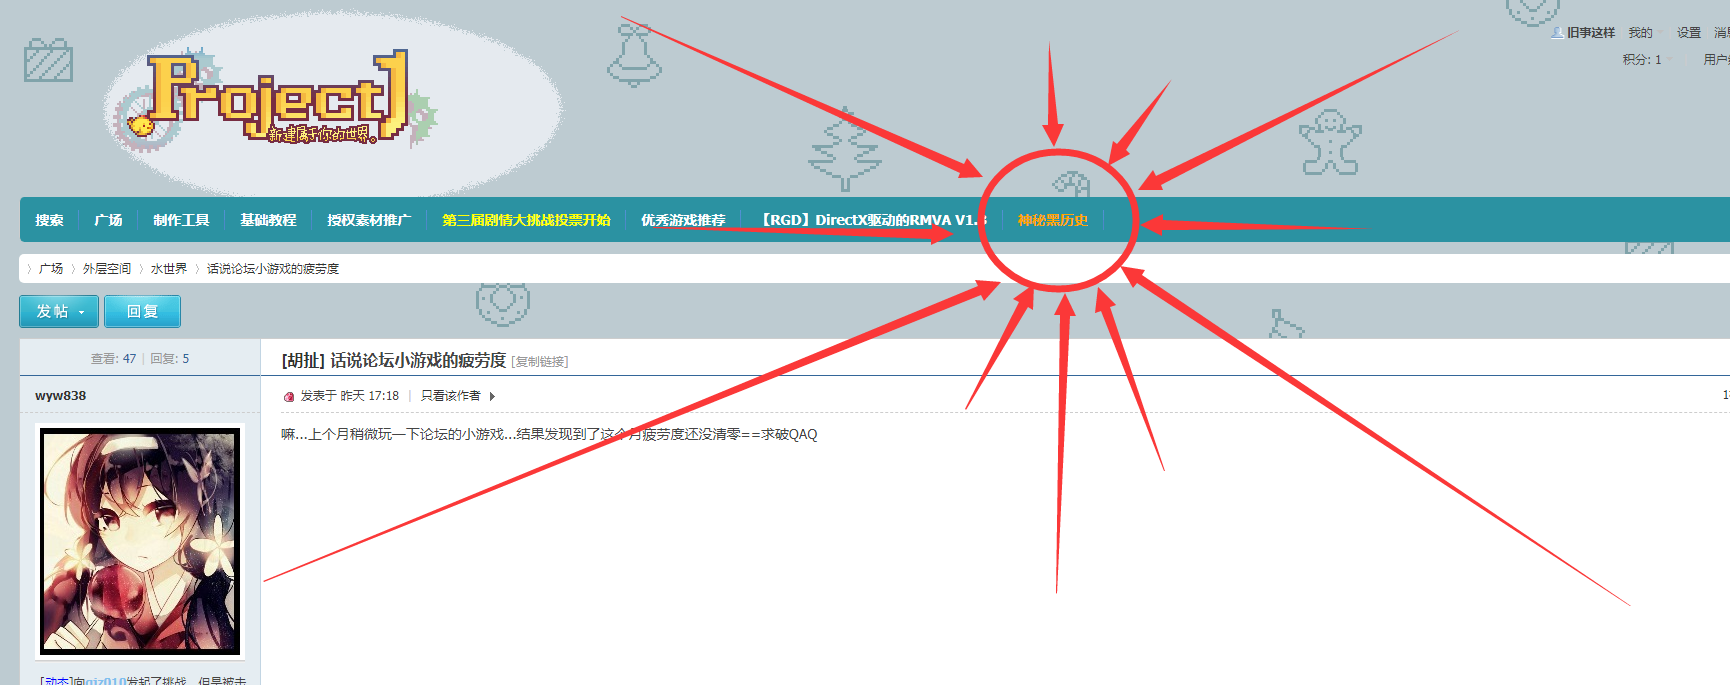
Task: Open the [胡扯] thread category tag
Action: pyautogui.click(x=303, y=360)
